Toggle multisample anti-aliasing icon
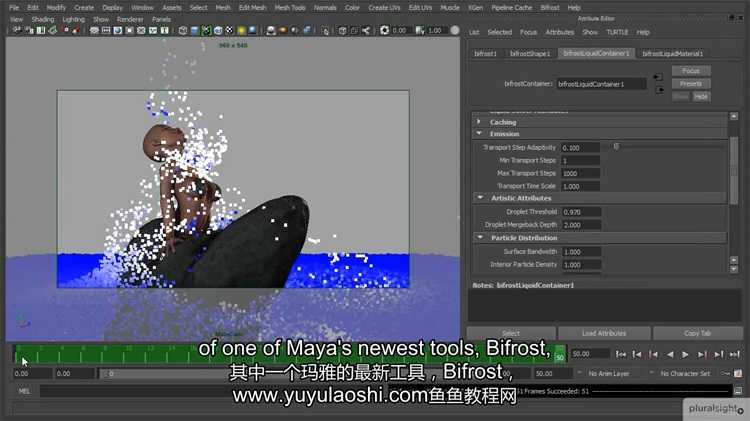 tap(295, 31)
